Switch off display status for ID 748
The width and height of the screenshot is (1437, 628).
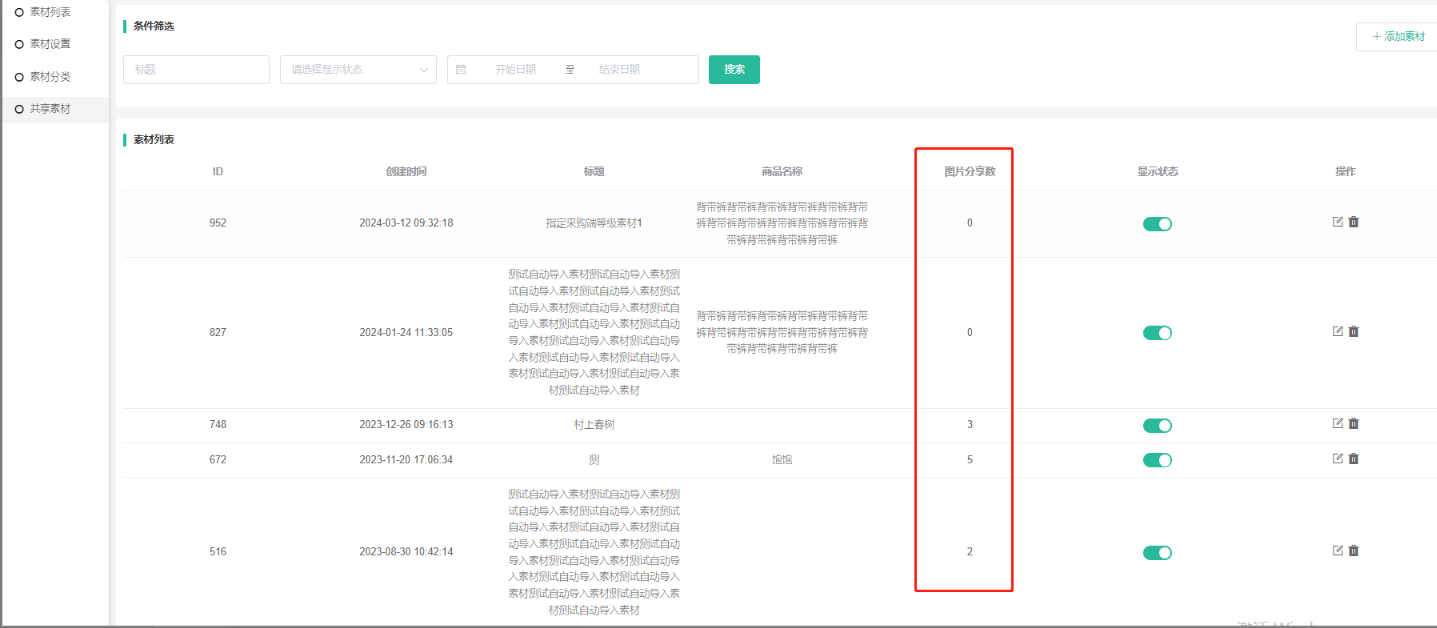click(1157, 425)
